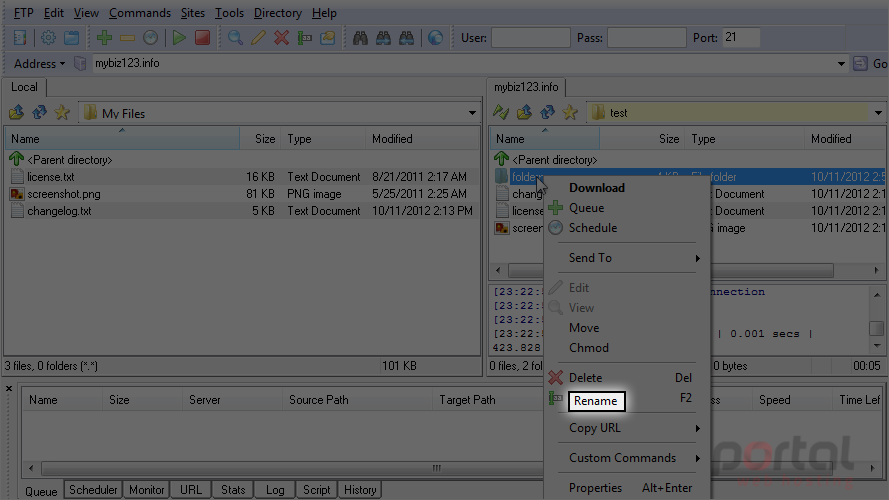Switch to the Log bottom tab

[x=275, y=490]
